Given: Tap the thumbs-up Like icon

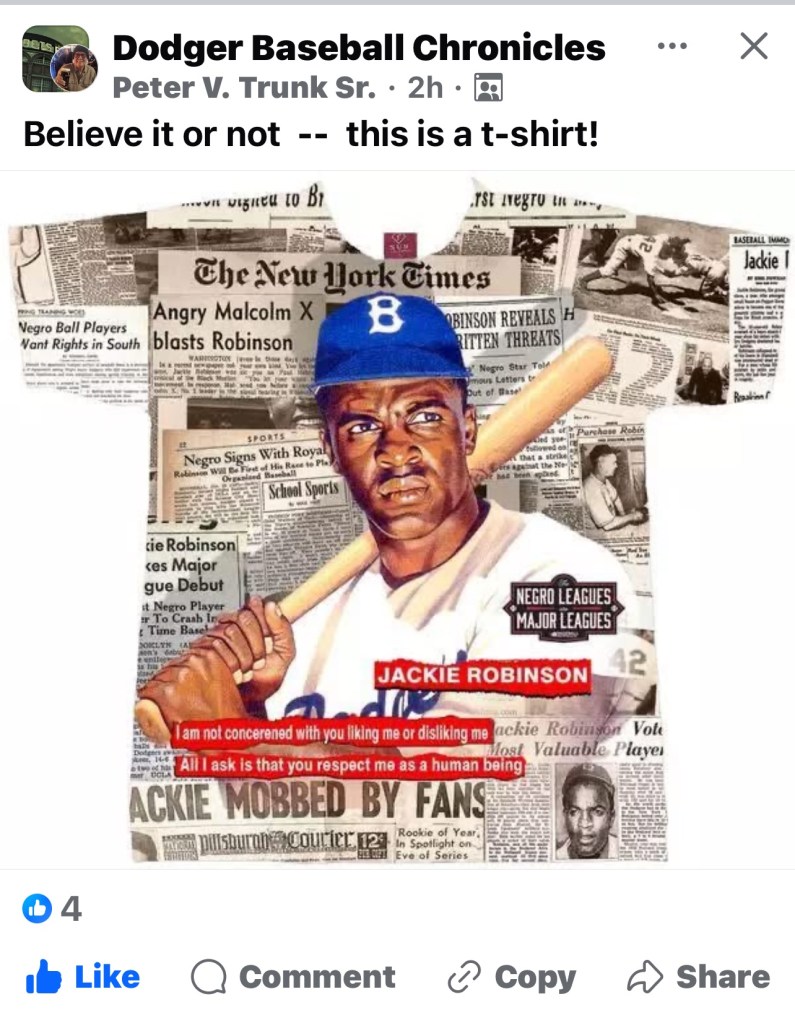Looking at the screenshot, I should (43, 977).
